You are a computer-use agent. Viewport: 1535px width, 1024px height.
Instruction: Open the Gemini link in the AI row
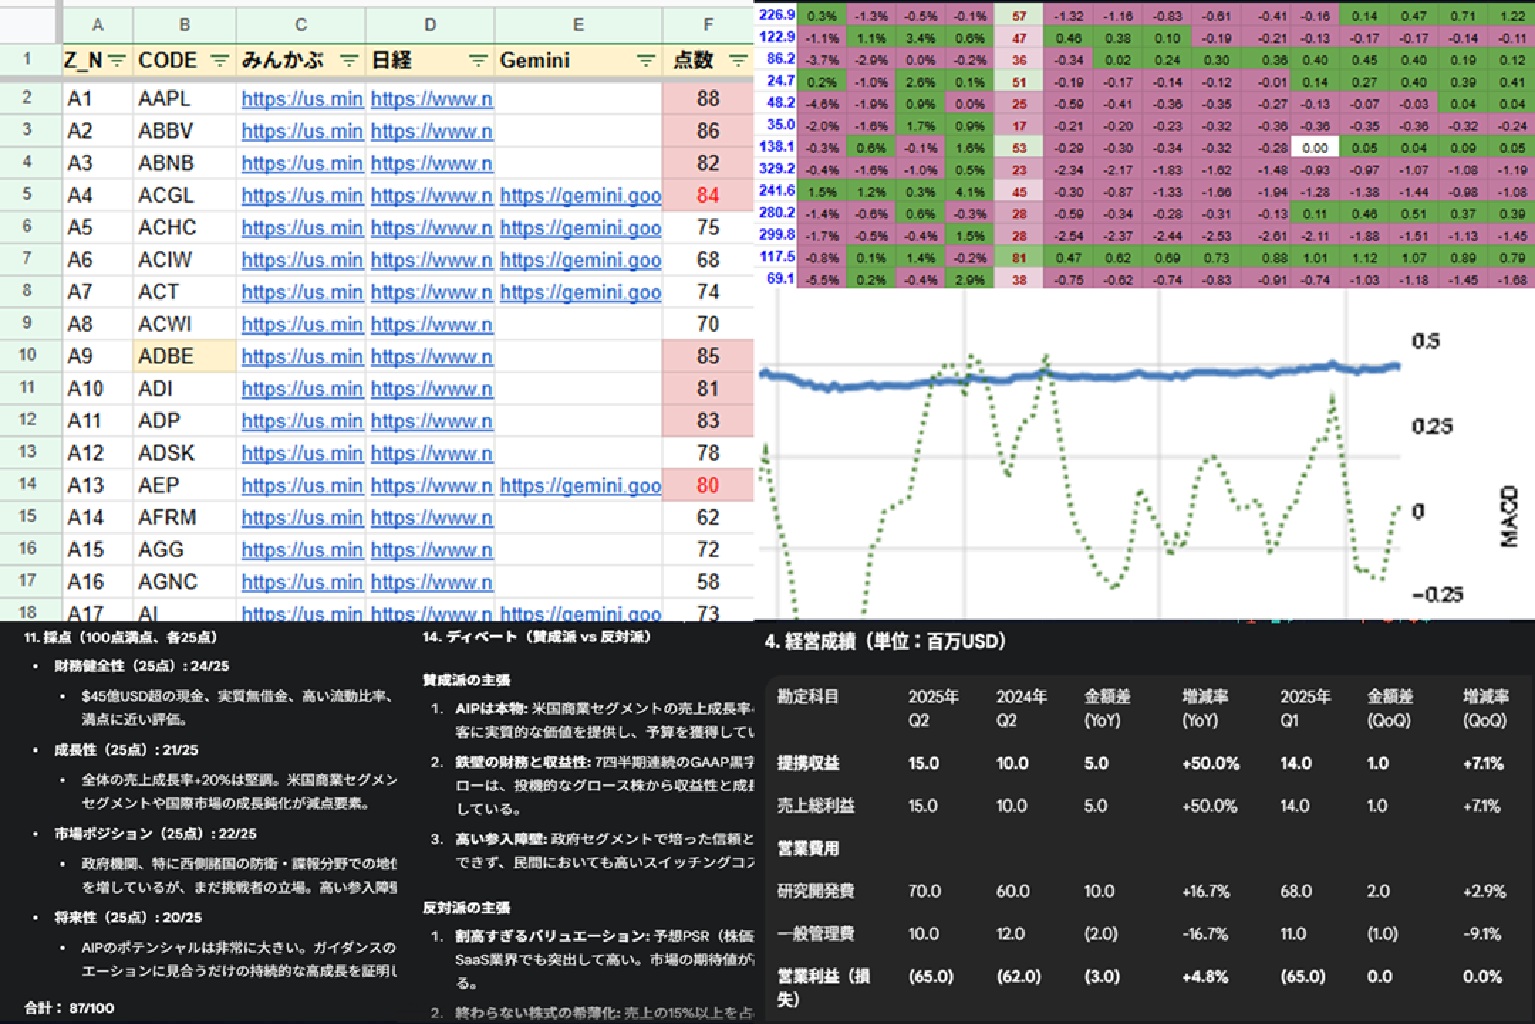point(581,613)
